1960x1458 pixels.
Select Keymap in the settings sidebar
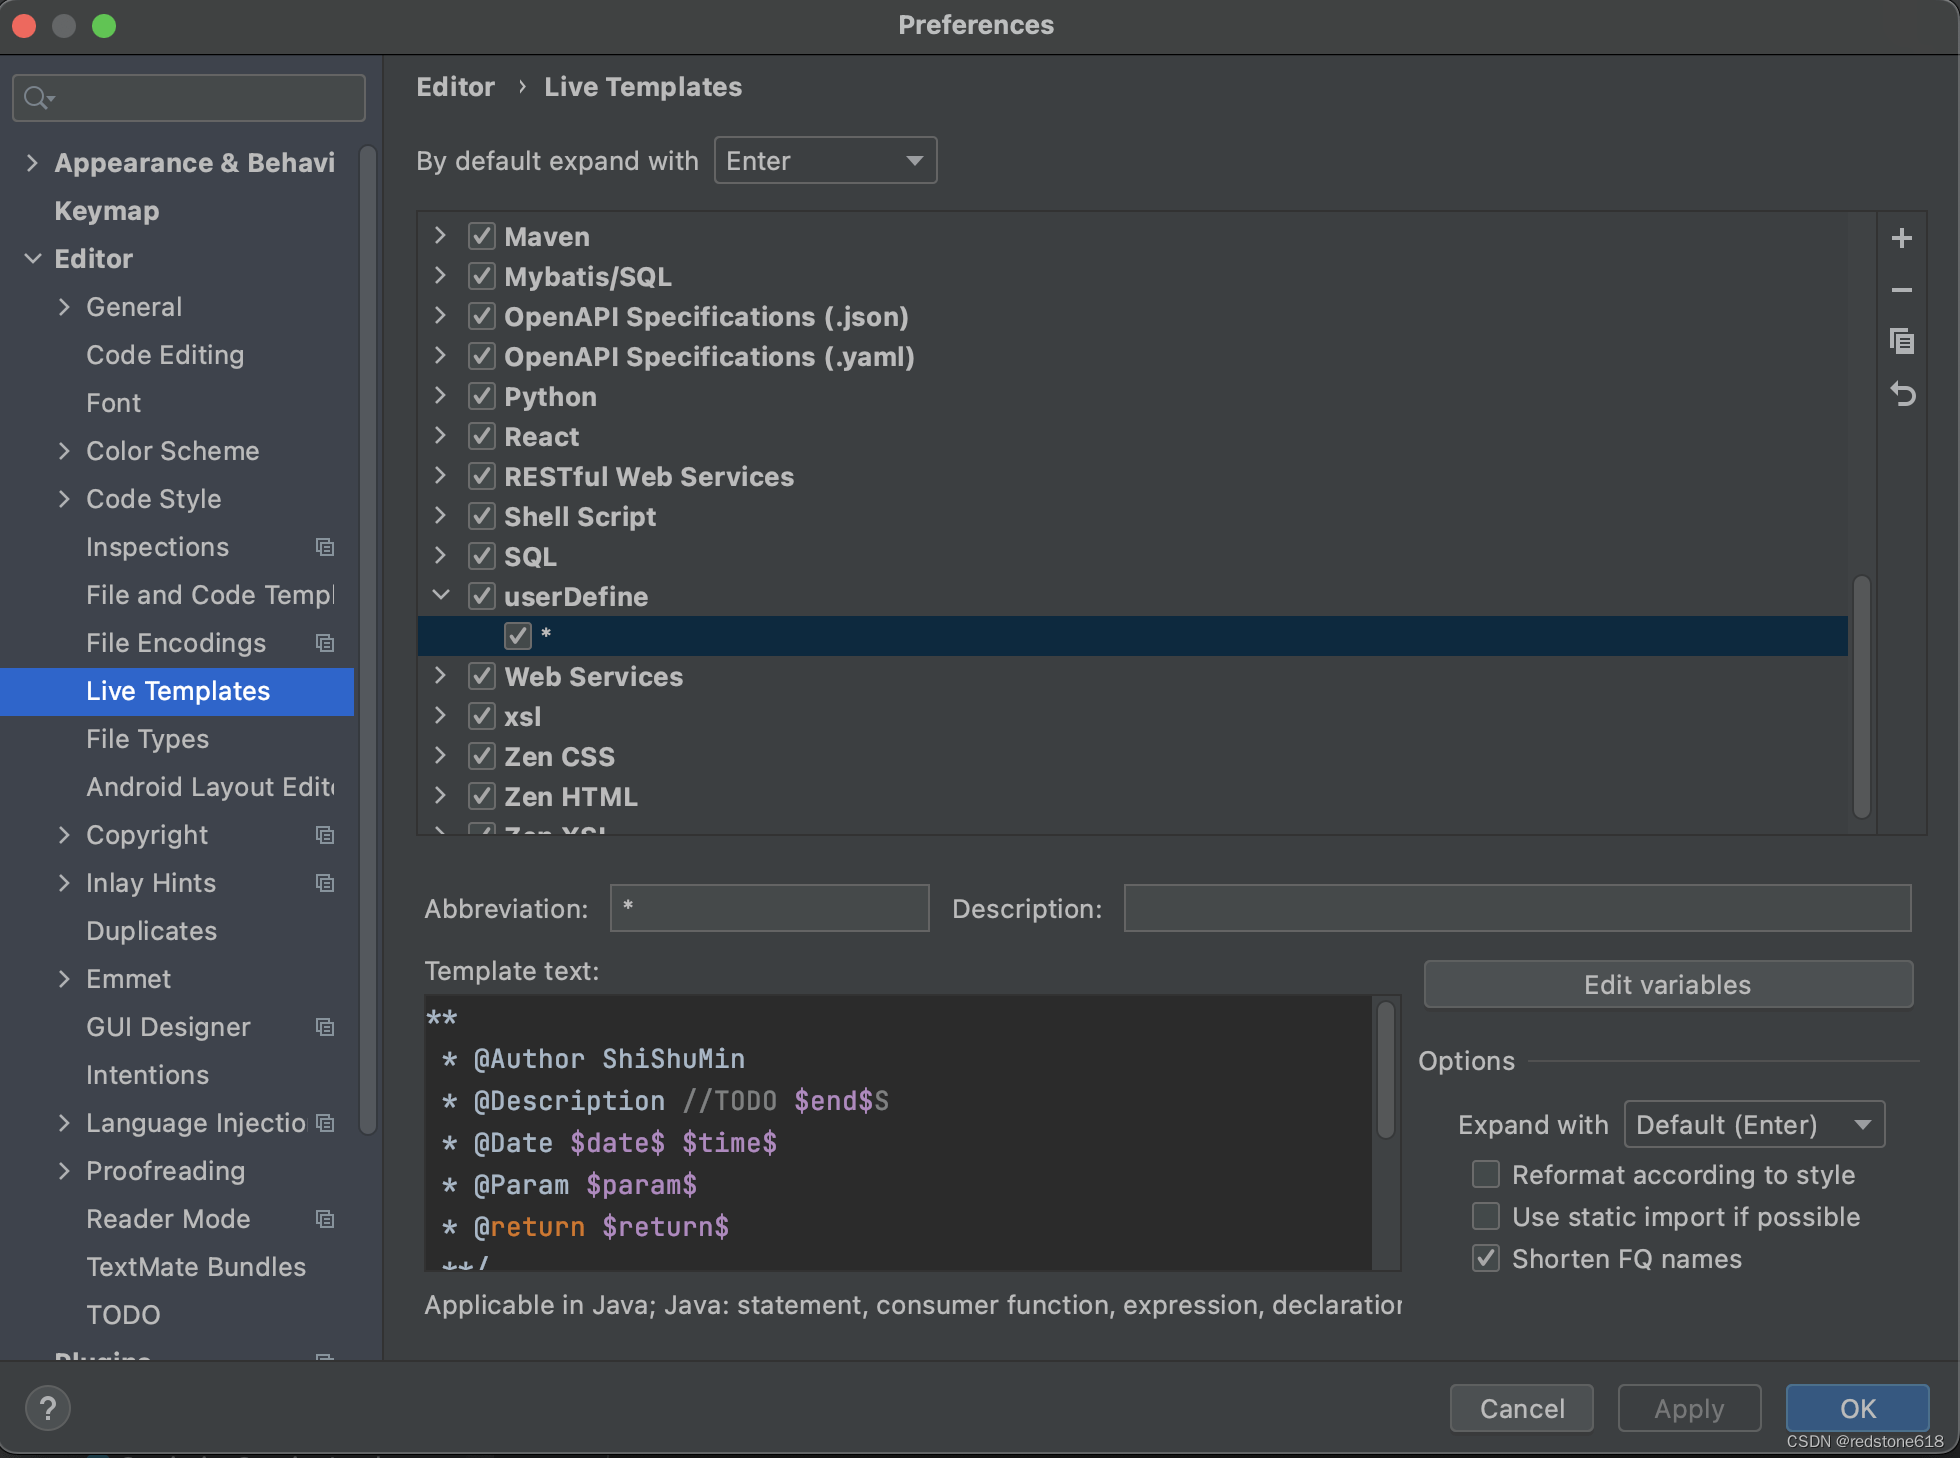(107, 211)
